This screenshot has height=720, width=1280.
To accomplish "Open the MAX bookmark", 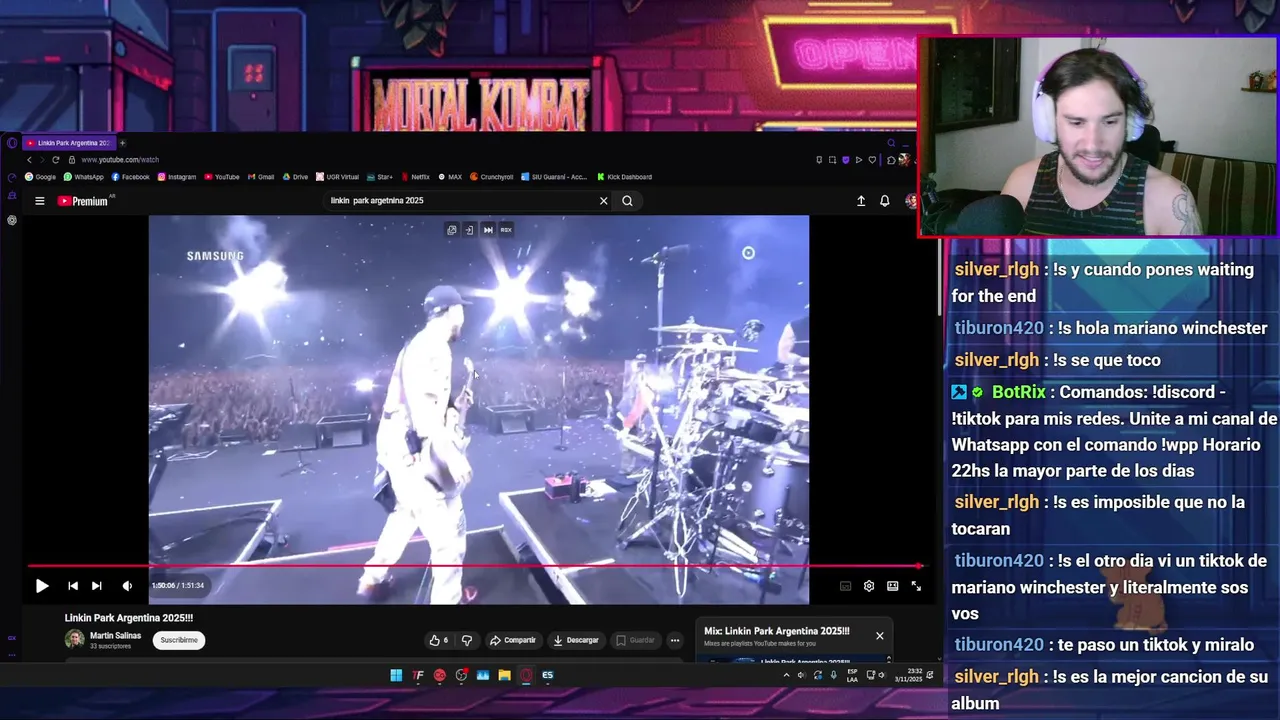I will (x=450, y=177).
